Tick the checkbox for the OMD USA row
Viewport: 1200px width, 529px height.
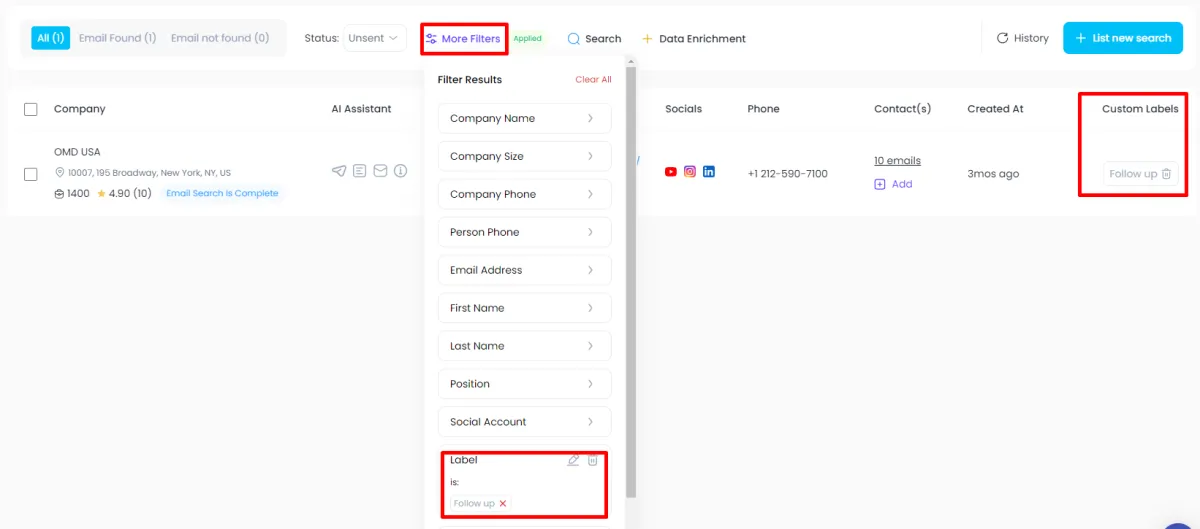point(31,174)
